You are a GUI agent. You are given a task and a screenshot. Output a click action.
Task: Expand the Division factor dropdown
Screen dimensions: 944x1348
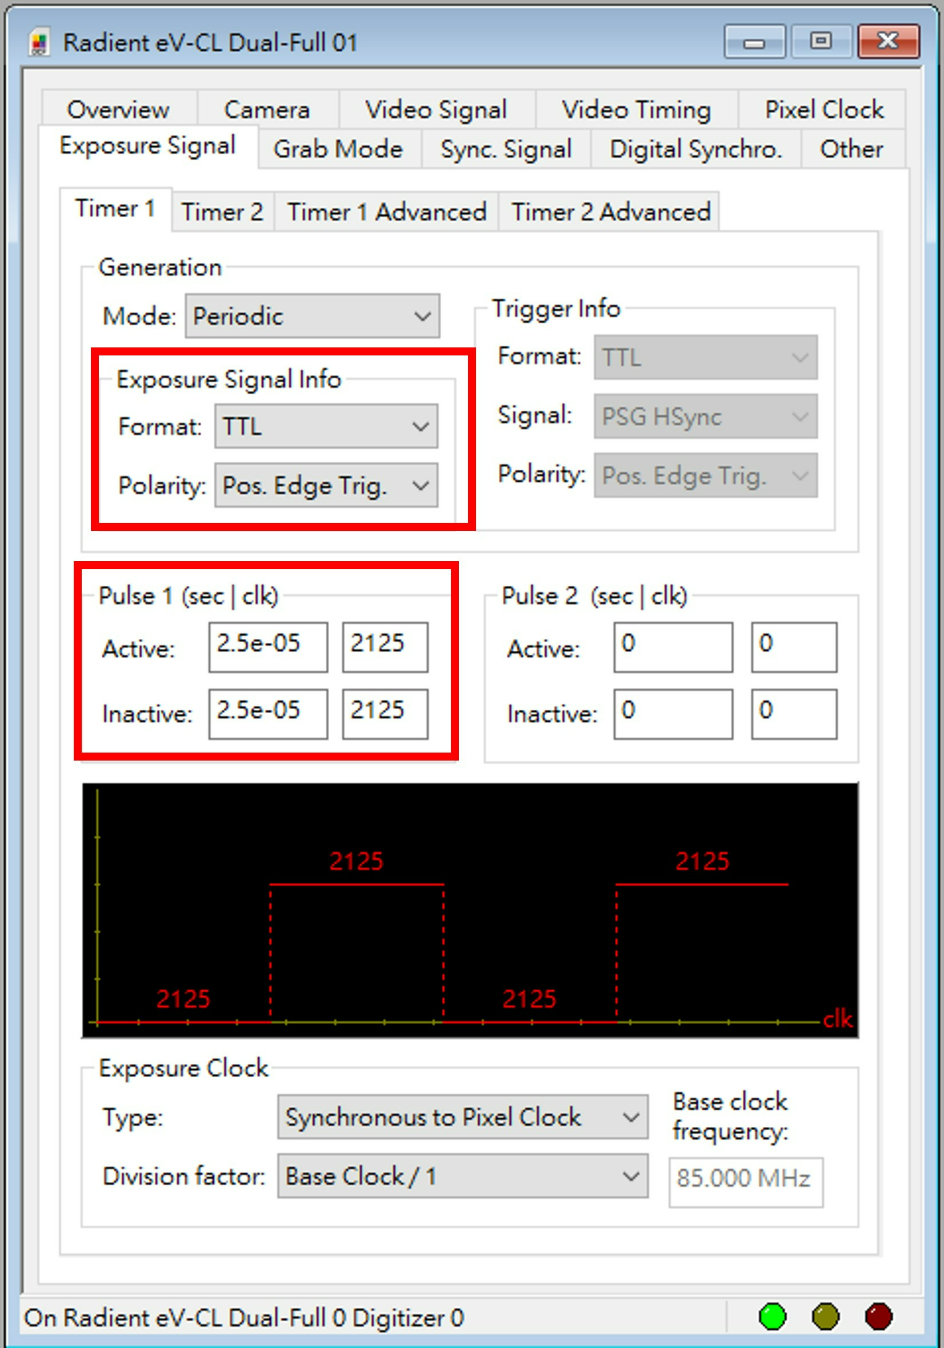(x=463, y=1176)
